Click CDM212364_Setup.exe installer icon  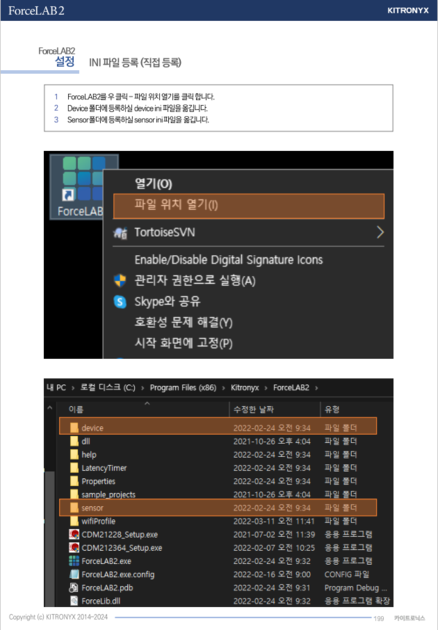[x=74, y=548]
